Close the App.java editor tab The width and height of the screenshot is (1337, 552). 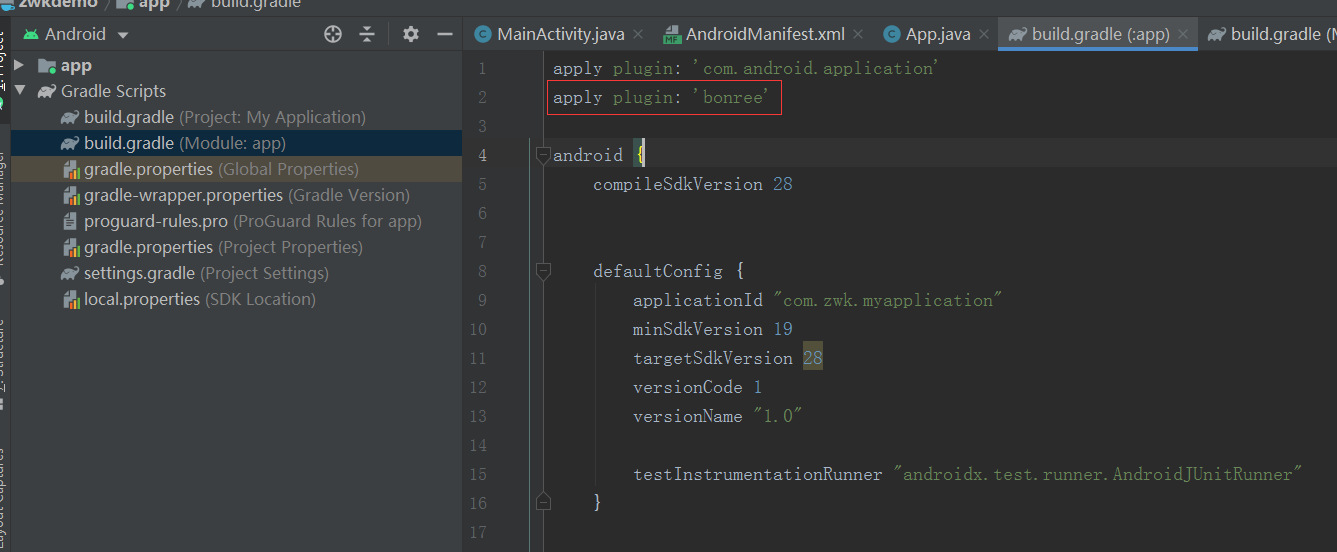(x=986, y=35)
